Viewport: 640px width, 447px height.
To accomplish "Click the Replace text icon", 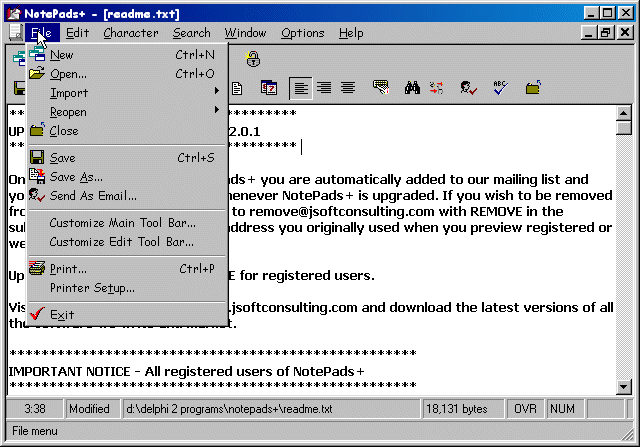I will (x=436, y=88).
